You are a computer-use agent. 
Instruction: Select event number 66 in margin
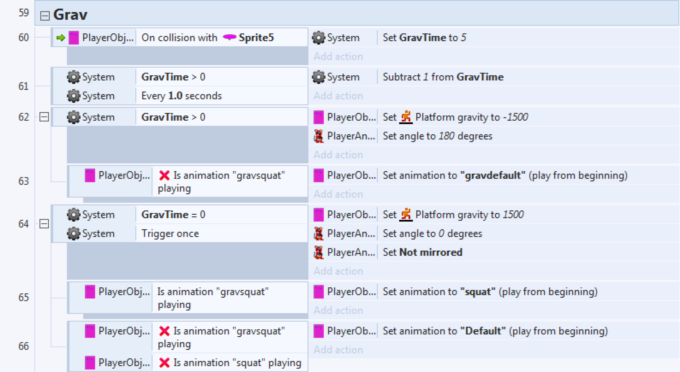click(23, 346)
